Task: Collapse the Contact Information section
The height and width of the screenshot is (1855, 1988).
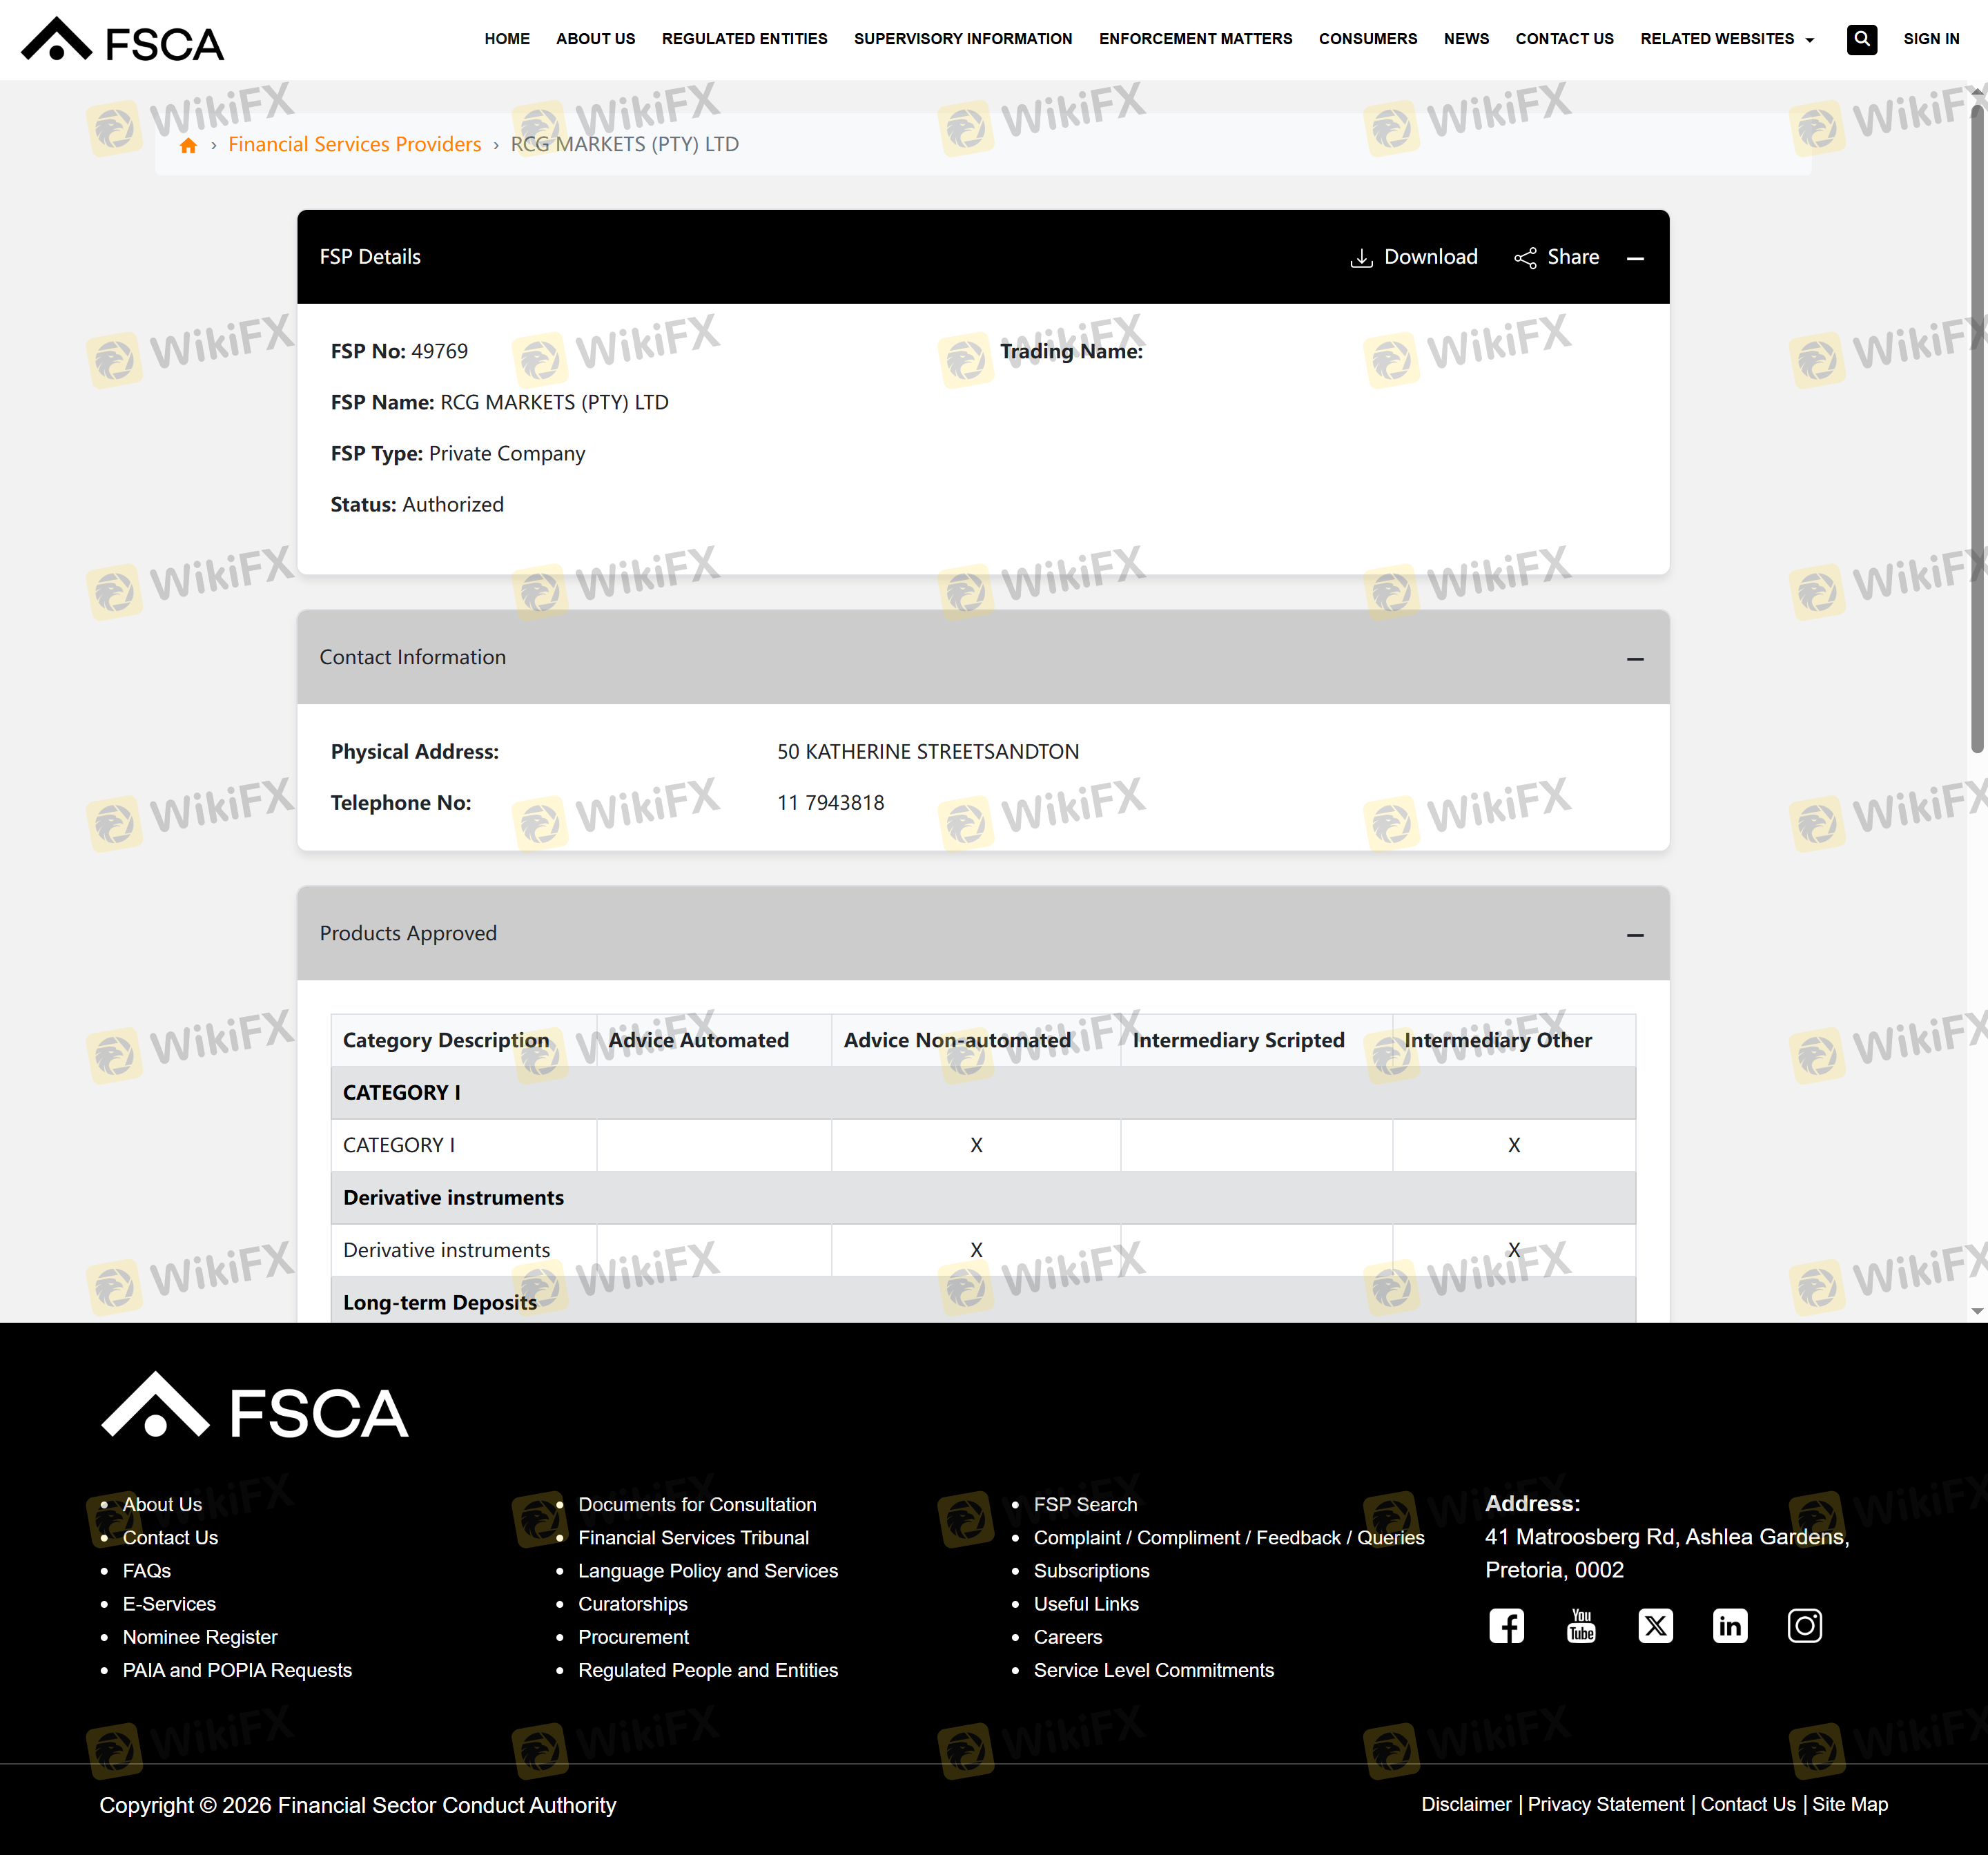Action: coord(1635,658)
